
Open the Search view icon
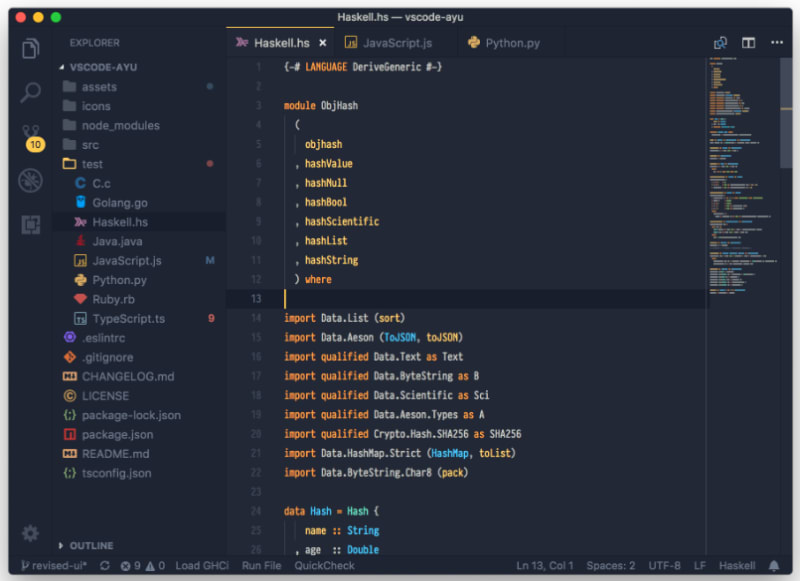tap(31, 92)
